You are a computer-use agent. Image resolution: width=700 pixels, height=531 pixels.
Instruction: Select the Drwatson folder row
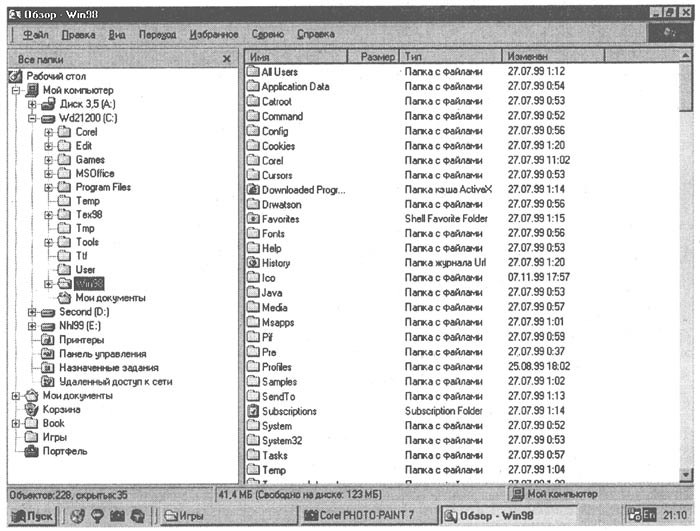408,204
